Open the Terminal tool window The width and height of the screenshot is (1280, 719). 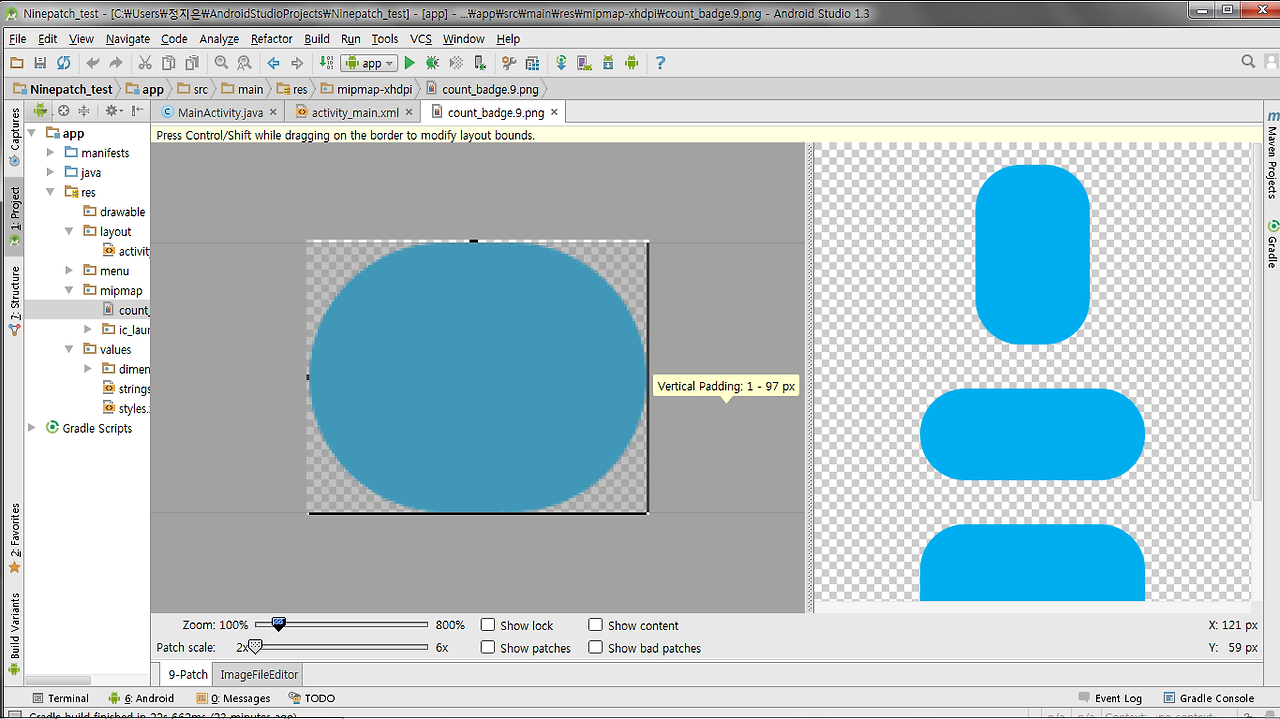pyautogui.click(x=60, y=698)
